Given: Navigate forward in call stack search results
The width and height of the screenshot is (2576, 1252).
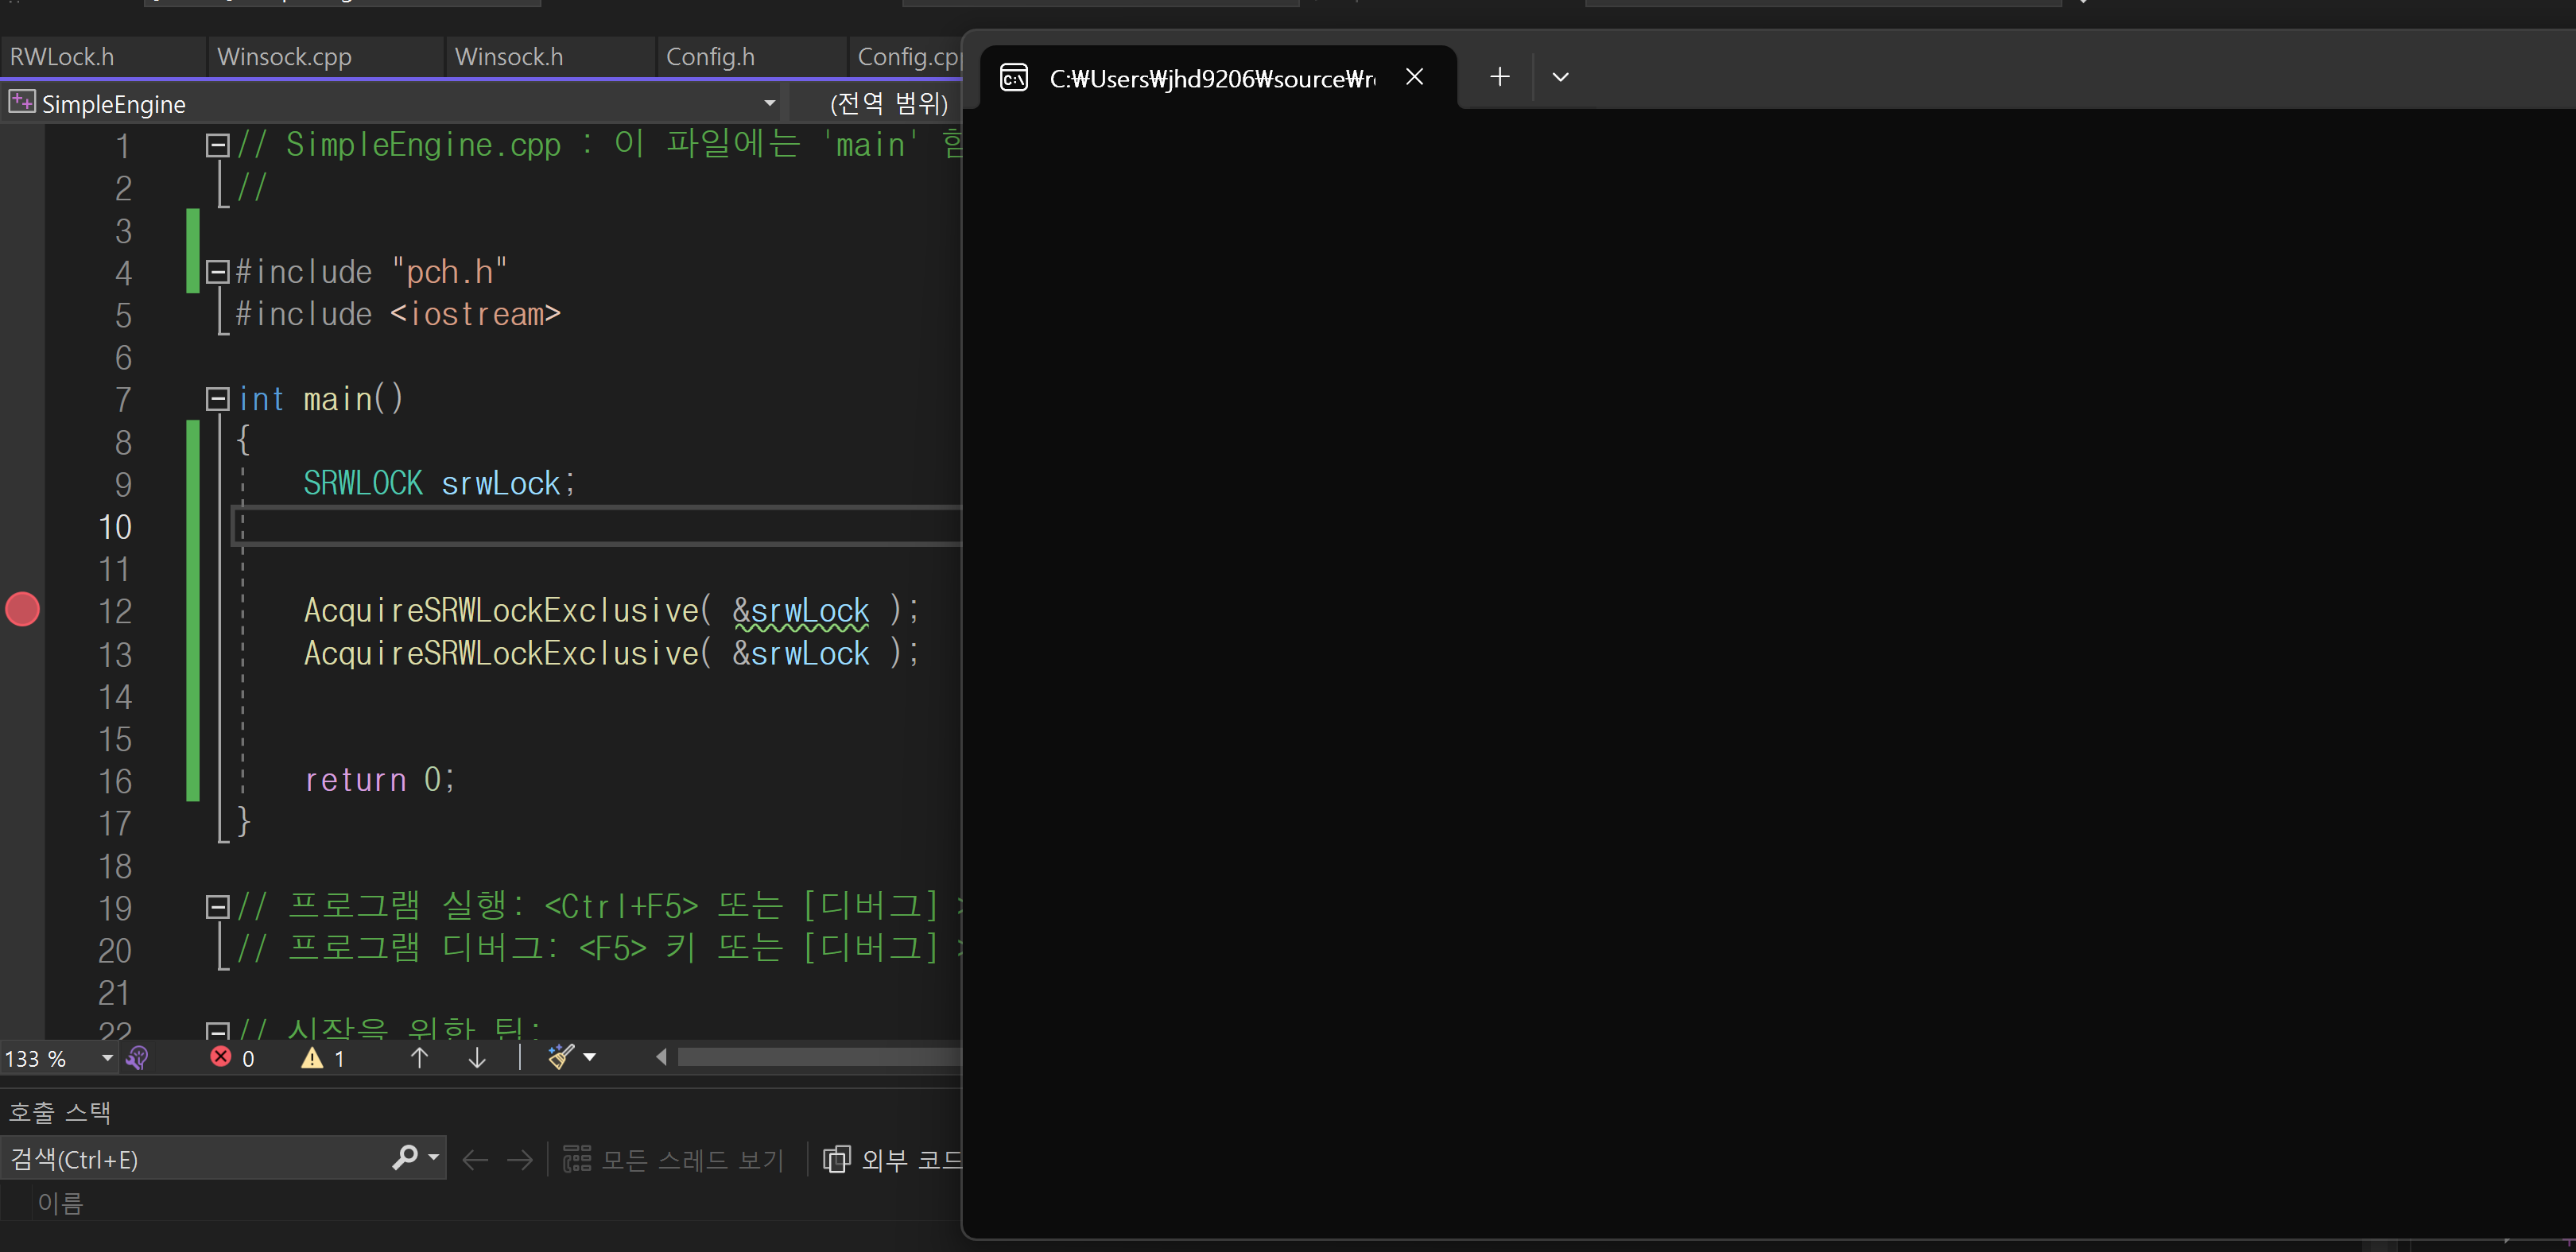Looking at the screenshot, I should (x=520, y=1160).
